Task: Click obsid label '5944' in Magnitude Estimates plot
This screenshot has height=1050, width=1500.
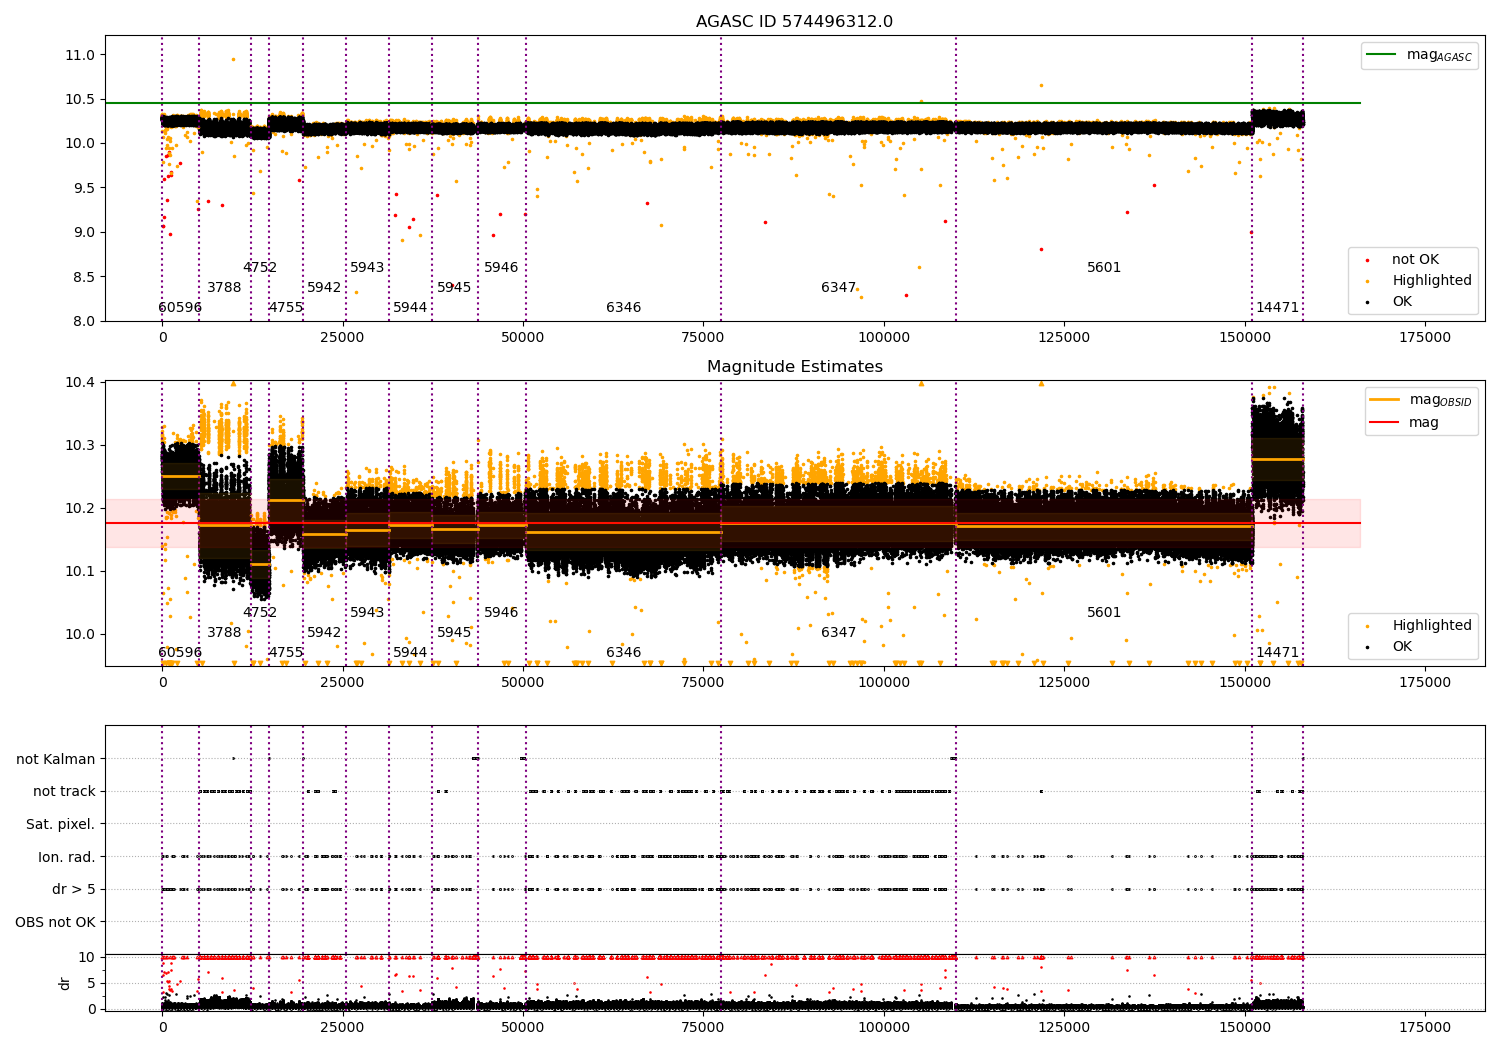Action: 410,652
